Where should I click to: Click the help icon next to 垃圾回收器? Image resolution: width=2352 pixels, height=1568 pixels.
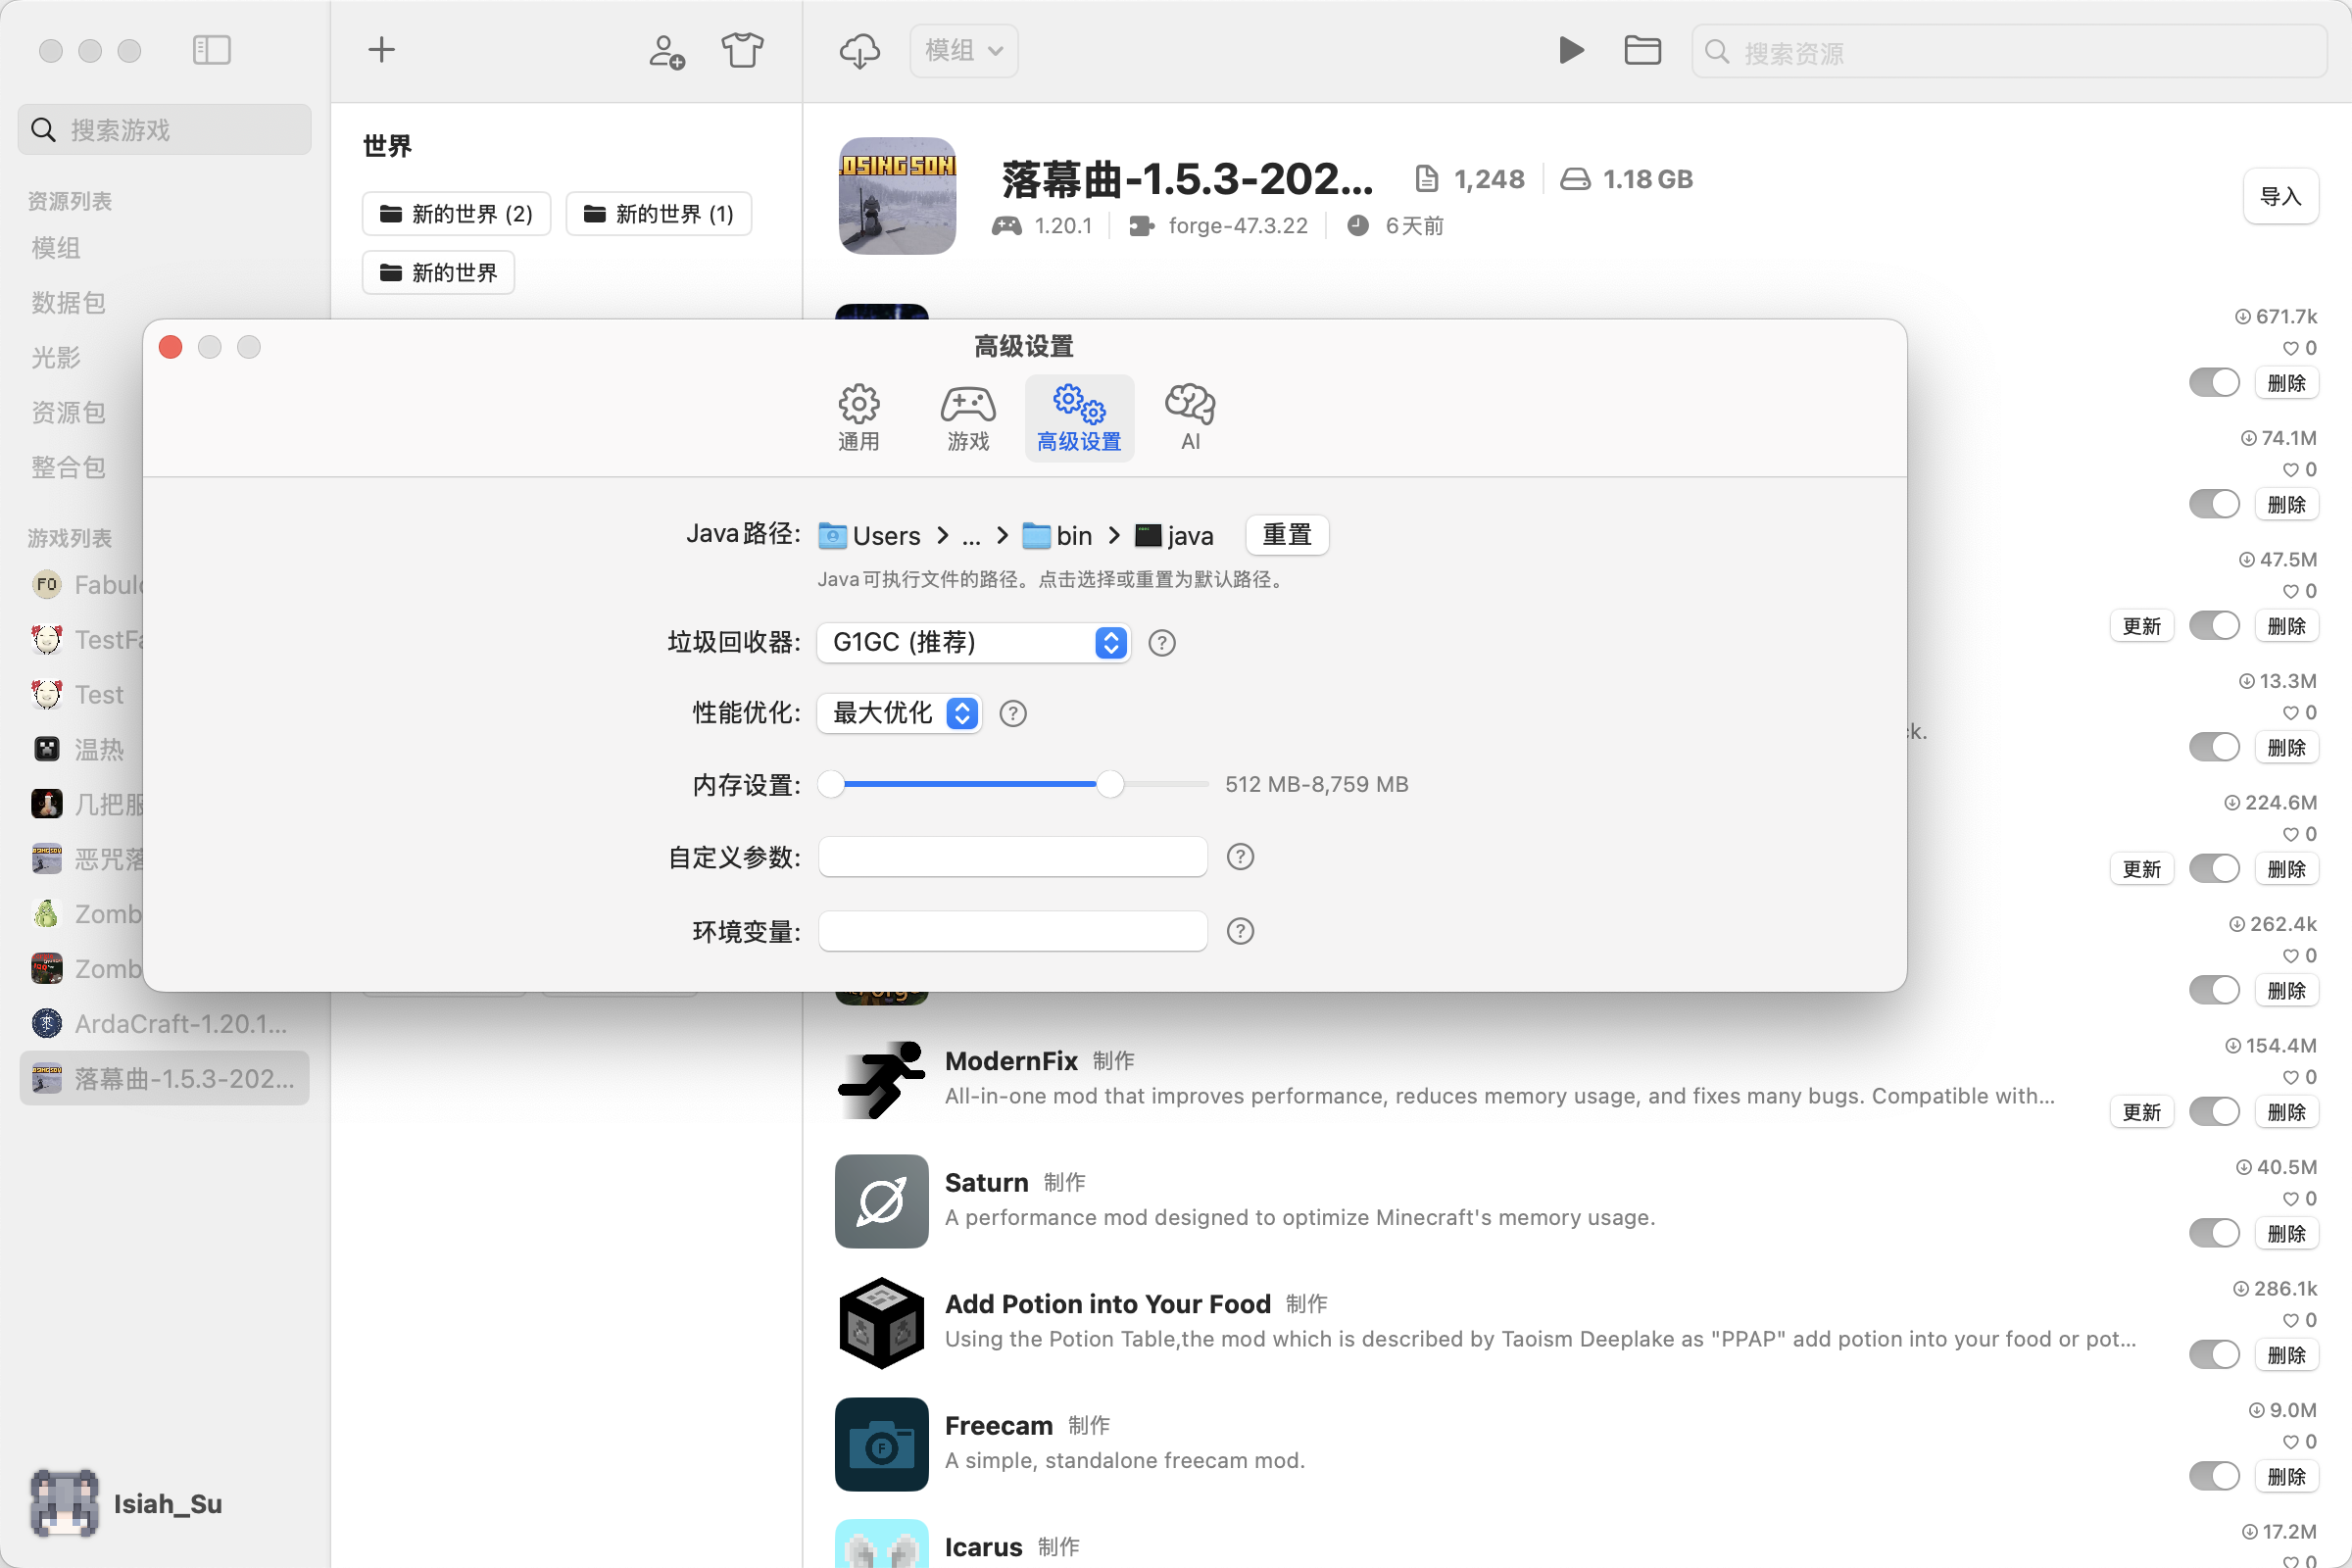(x=1161, y=643)
